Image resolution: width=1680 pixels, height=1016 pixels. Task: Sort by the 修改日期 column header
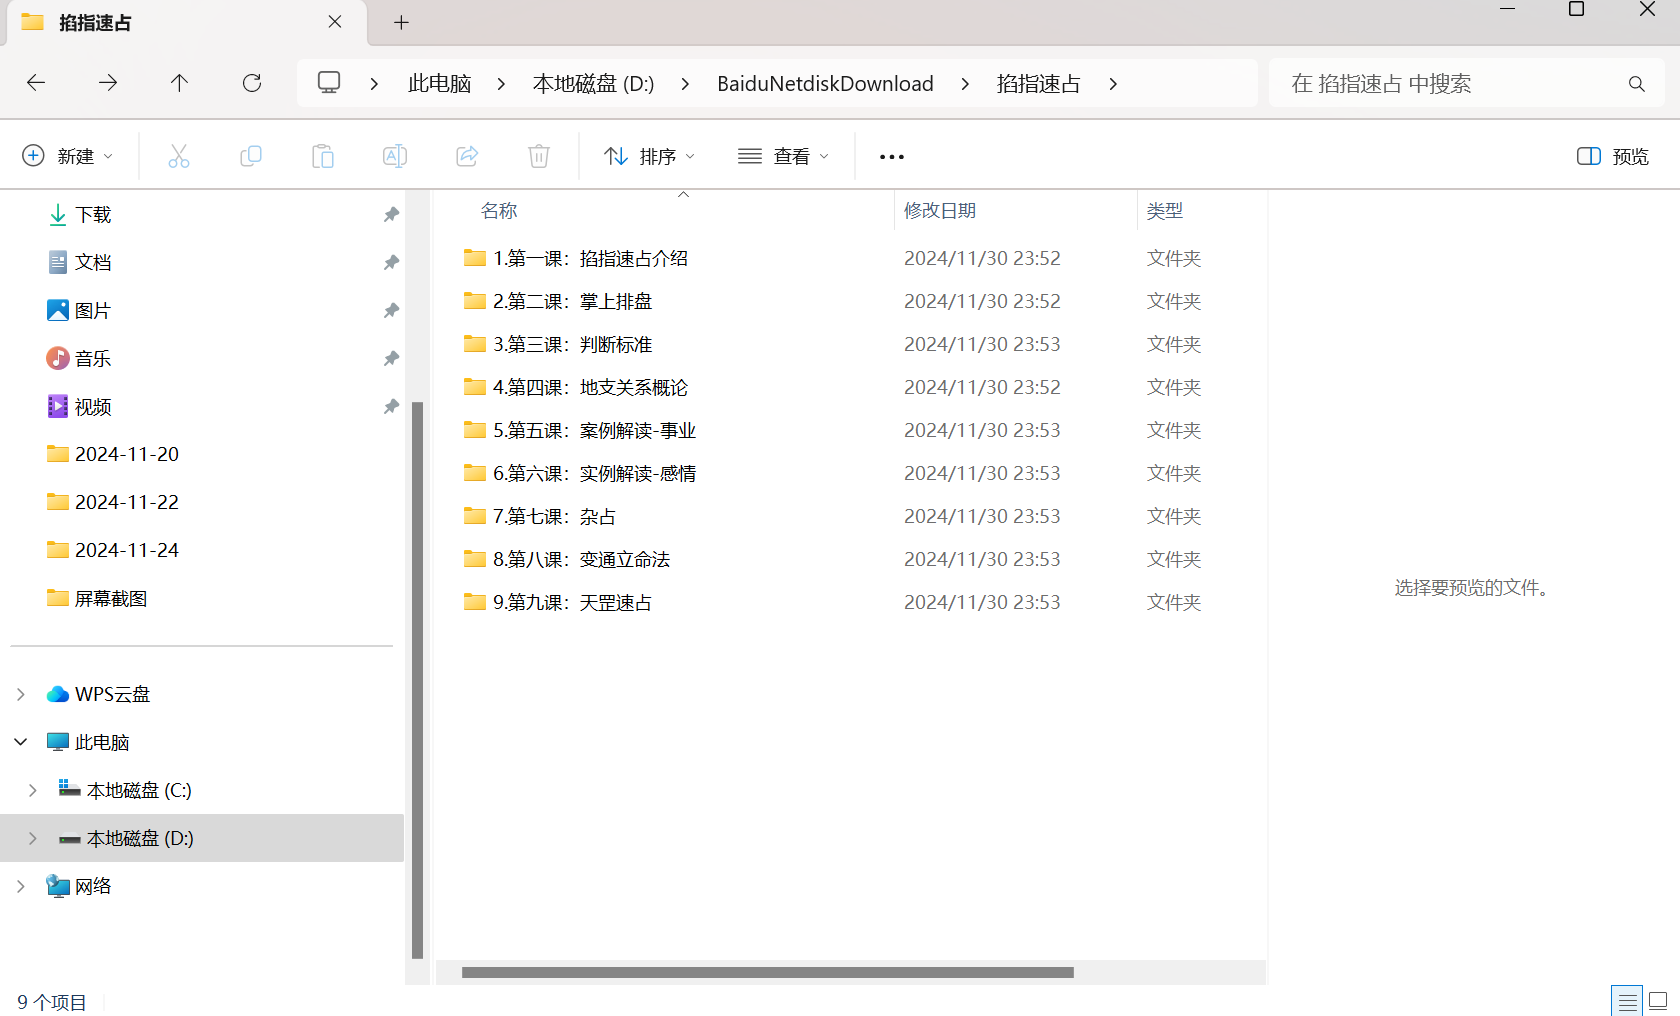point(940,211)
